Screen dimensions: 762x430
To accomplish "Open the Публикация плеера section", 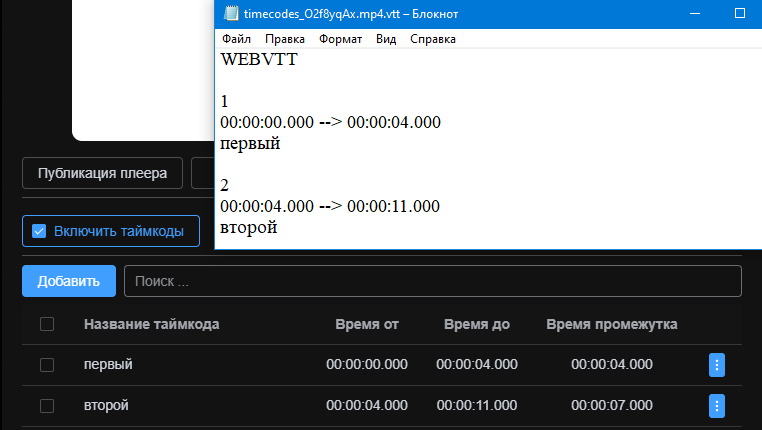I will click(103, 173).
